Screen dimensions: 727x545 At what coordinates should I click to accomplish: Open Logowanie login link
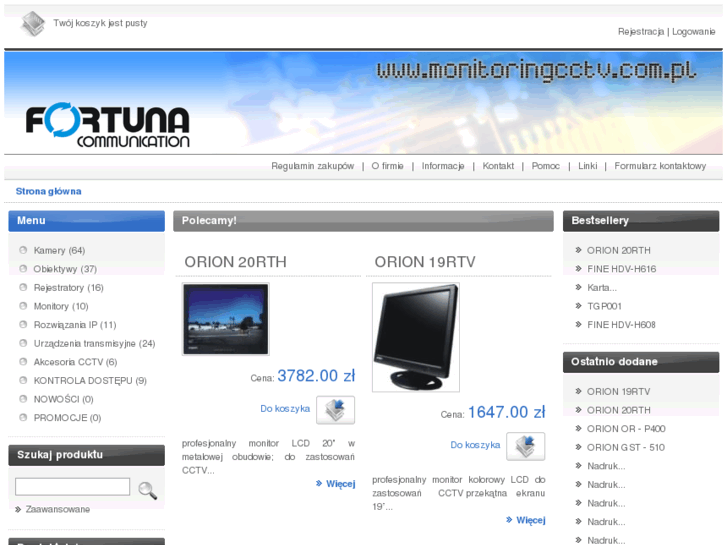tap(694, 32)
